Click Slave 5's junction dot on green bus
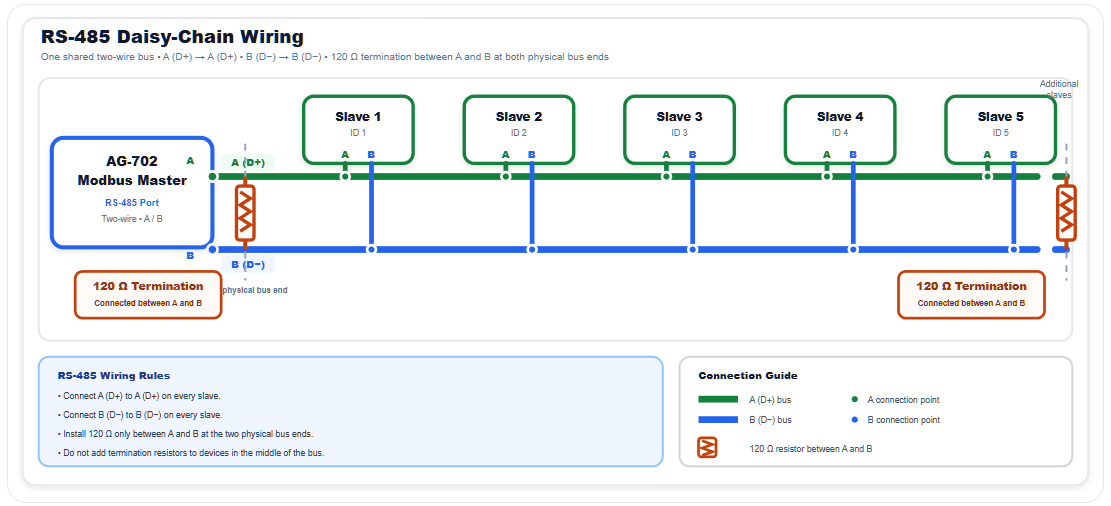This screenshot has height=506, width=1111. (988, 176)
